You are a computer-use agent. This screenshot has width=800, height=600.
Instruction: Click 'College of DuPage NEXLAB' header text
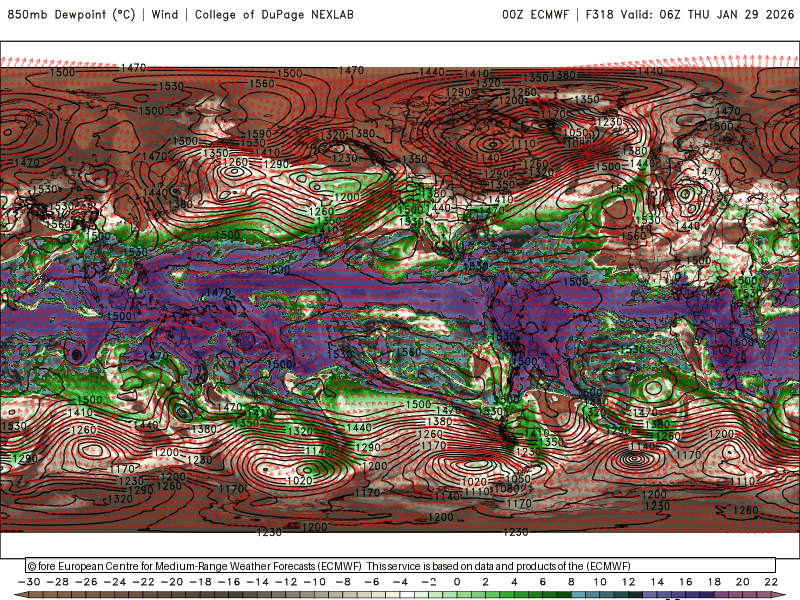click(x=274, y=14)
